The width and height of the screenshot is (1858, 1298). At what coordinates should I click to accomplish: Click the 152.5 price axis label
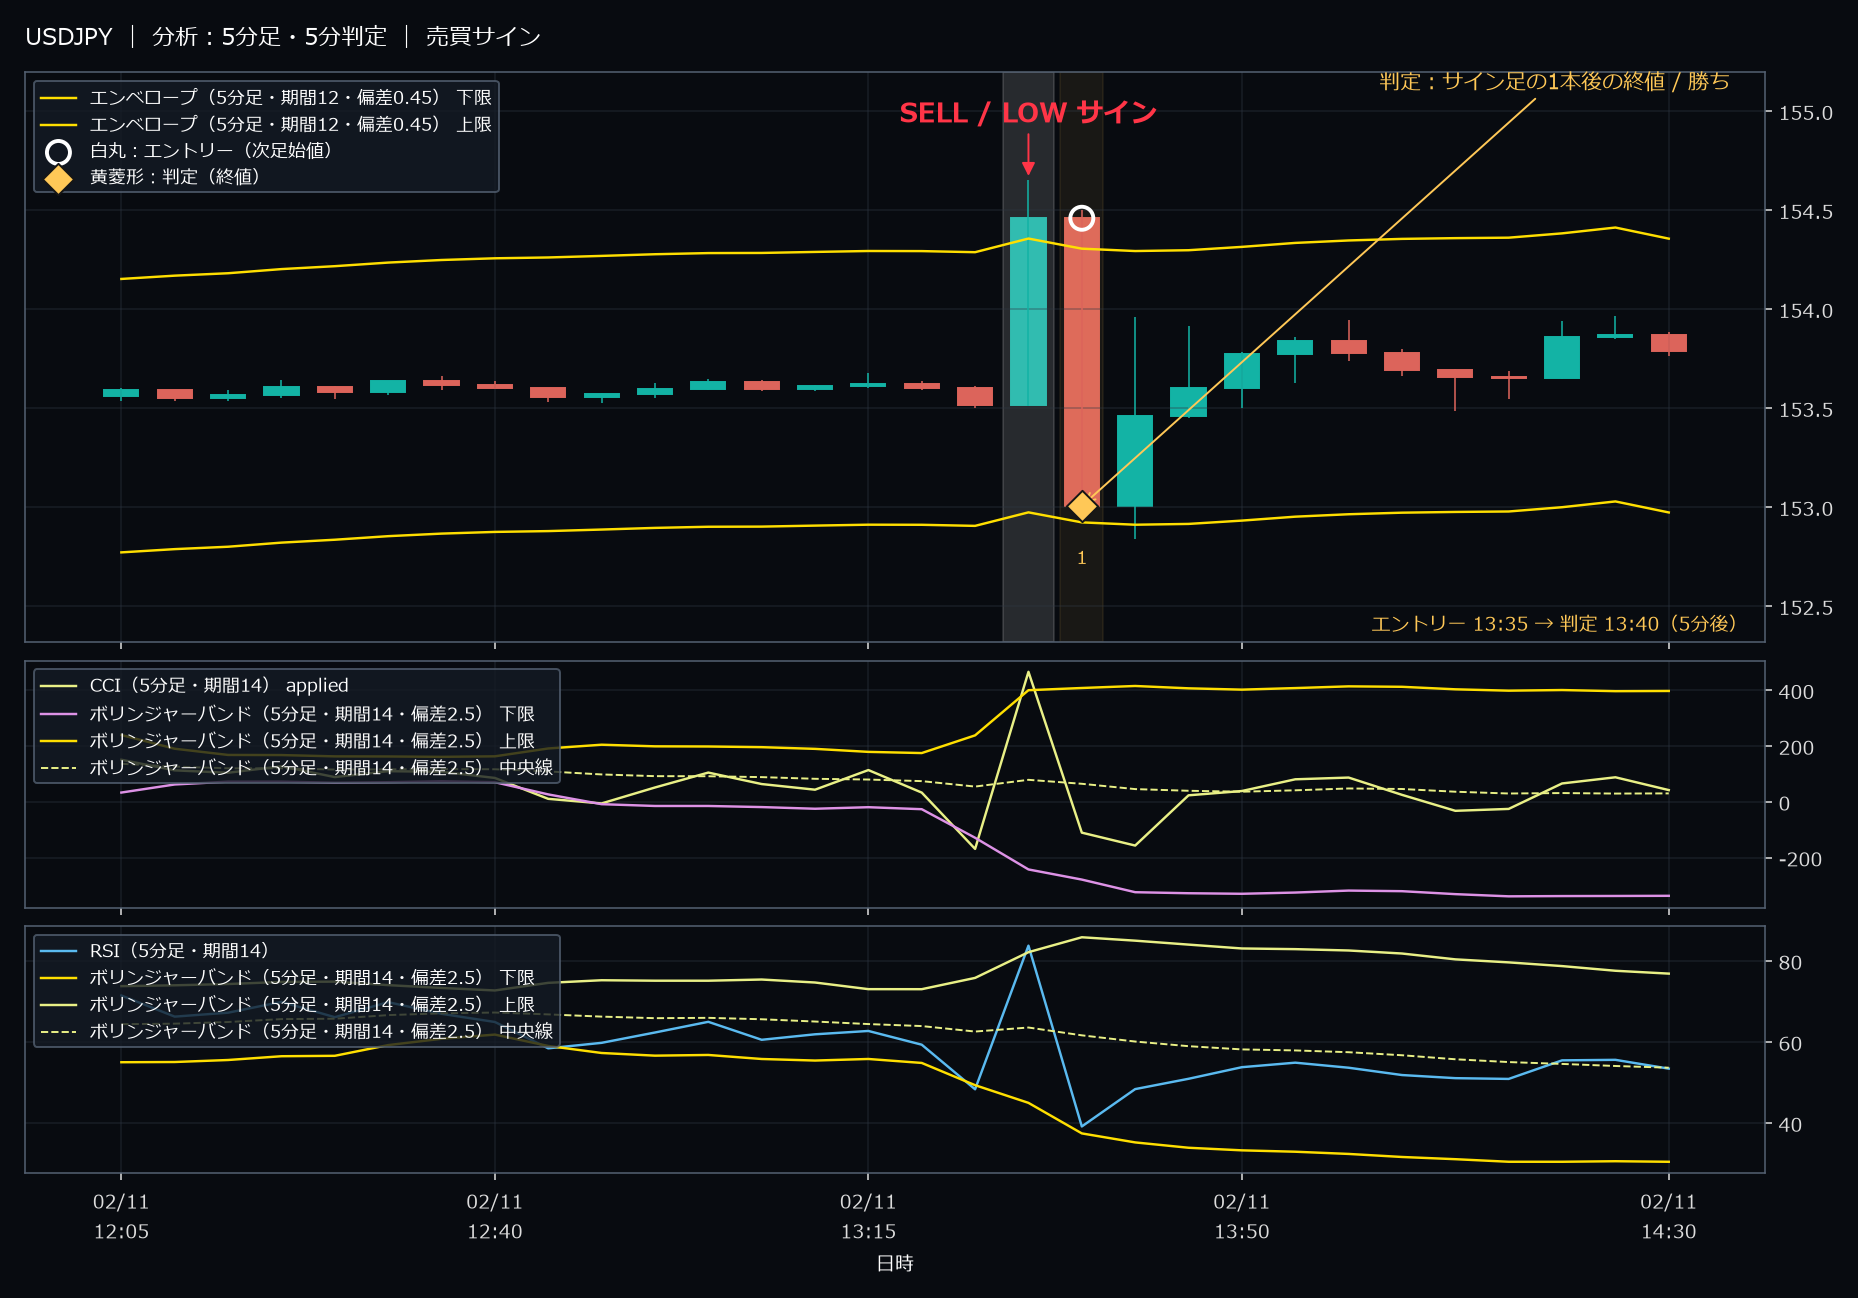(x=1805, y=608)
